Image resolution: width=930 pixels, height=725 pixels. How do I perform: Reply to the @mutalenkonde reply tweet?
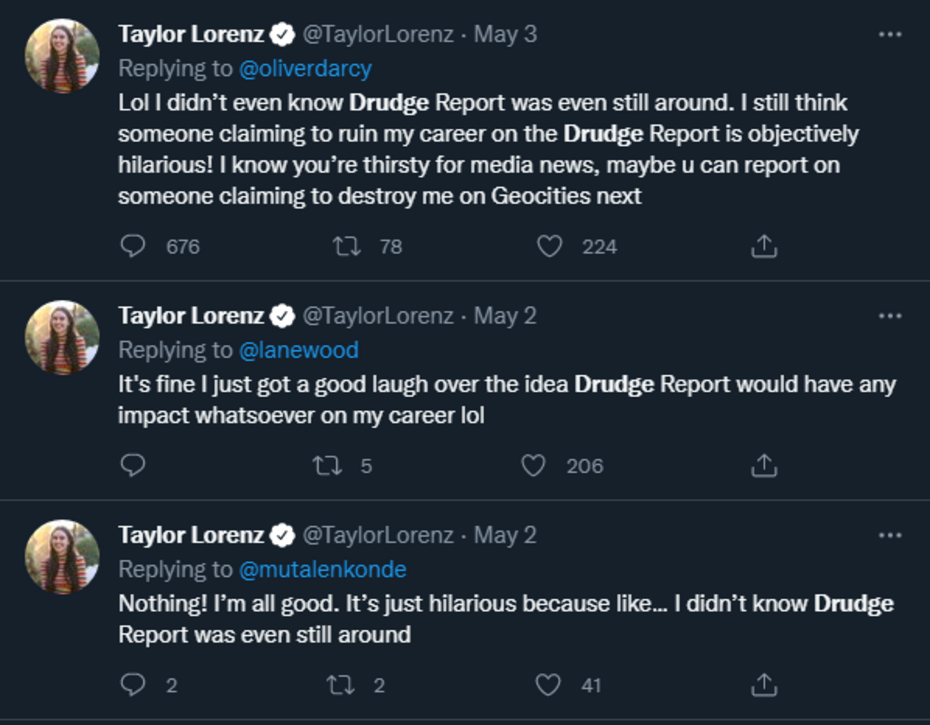133,684
